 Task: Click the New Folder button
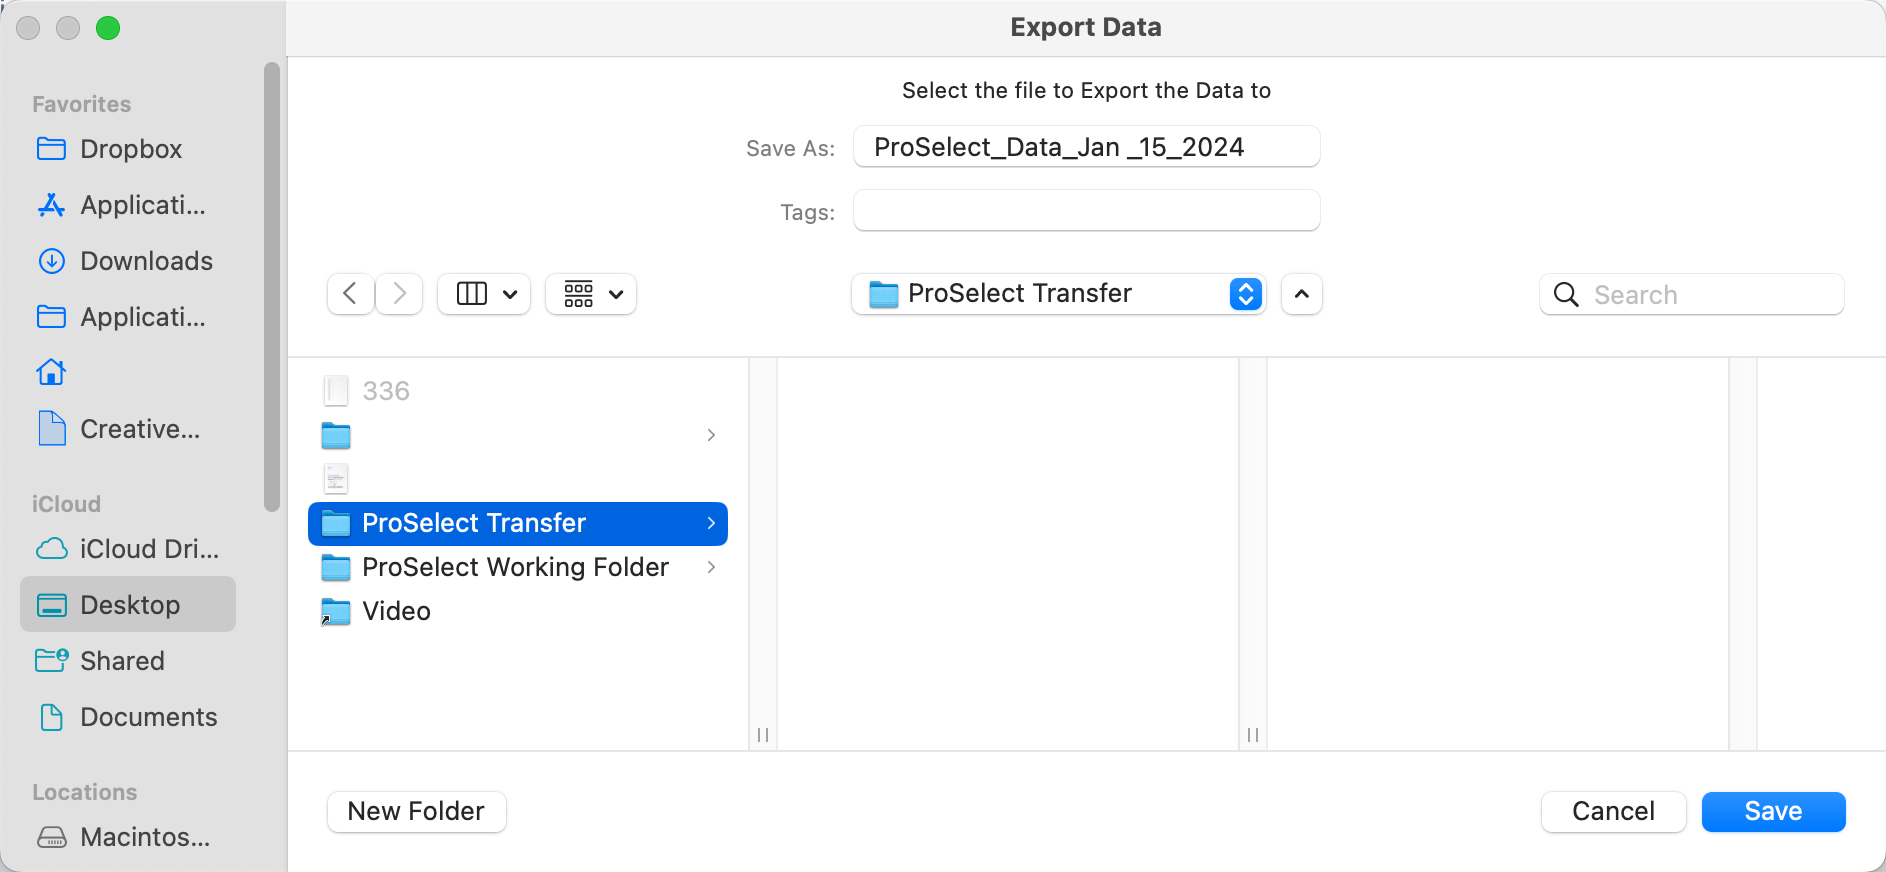(416, 811)
